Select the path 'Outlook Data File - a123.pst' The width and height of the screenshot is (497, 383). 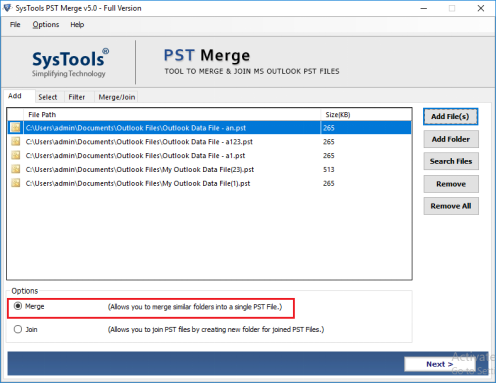click(139, 142)
